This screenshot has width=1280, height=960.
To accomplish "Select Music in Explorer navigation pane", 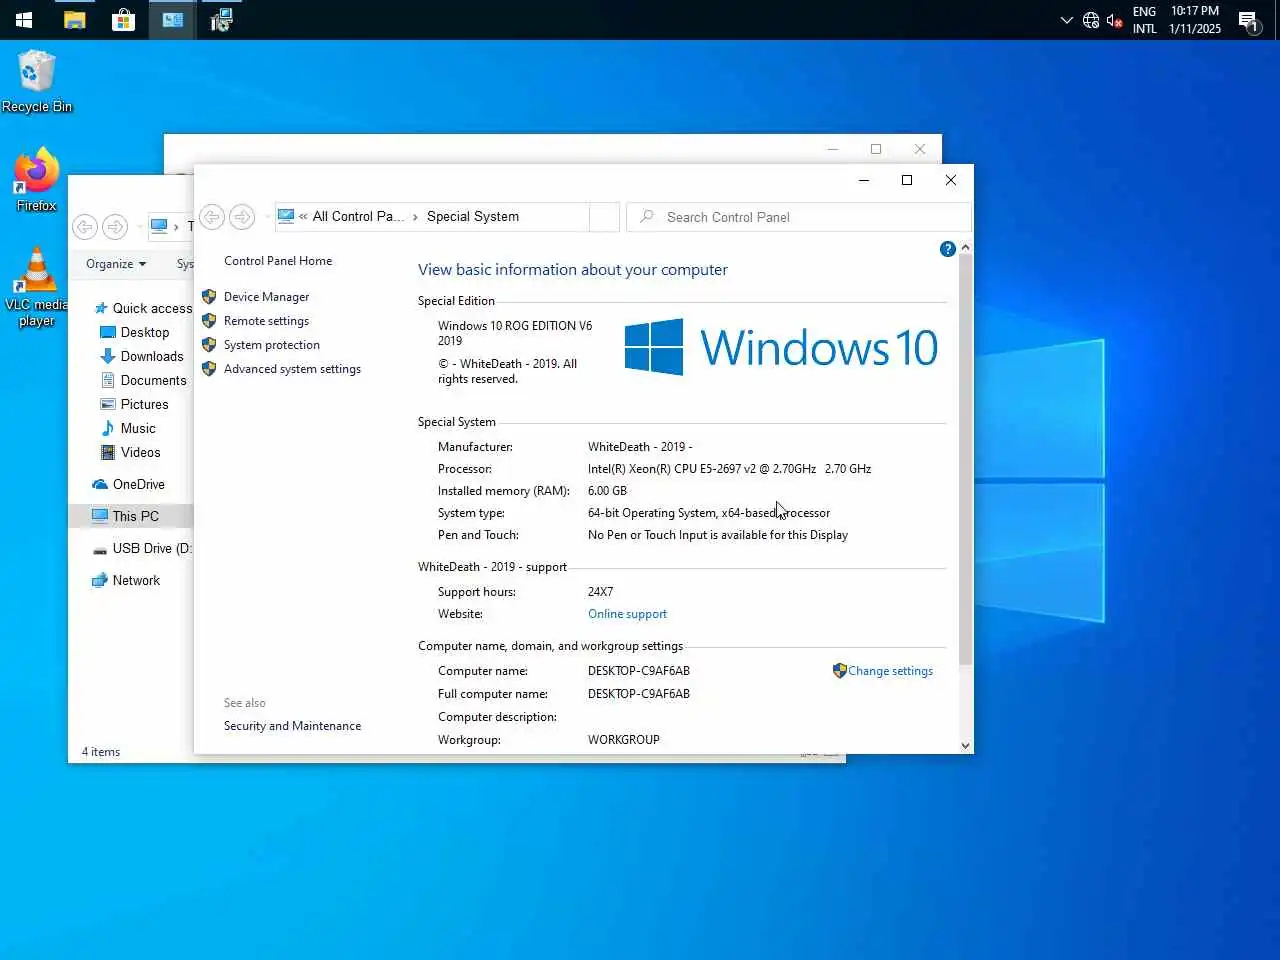I will 128,428.
